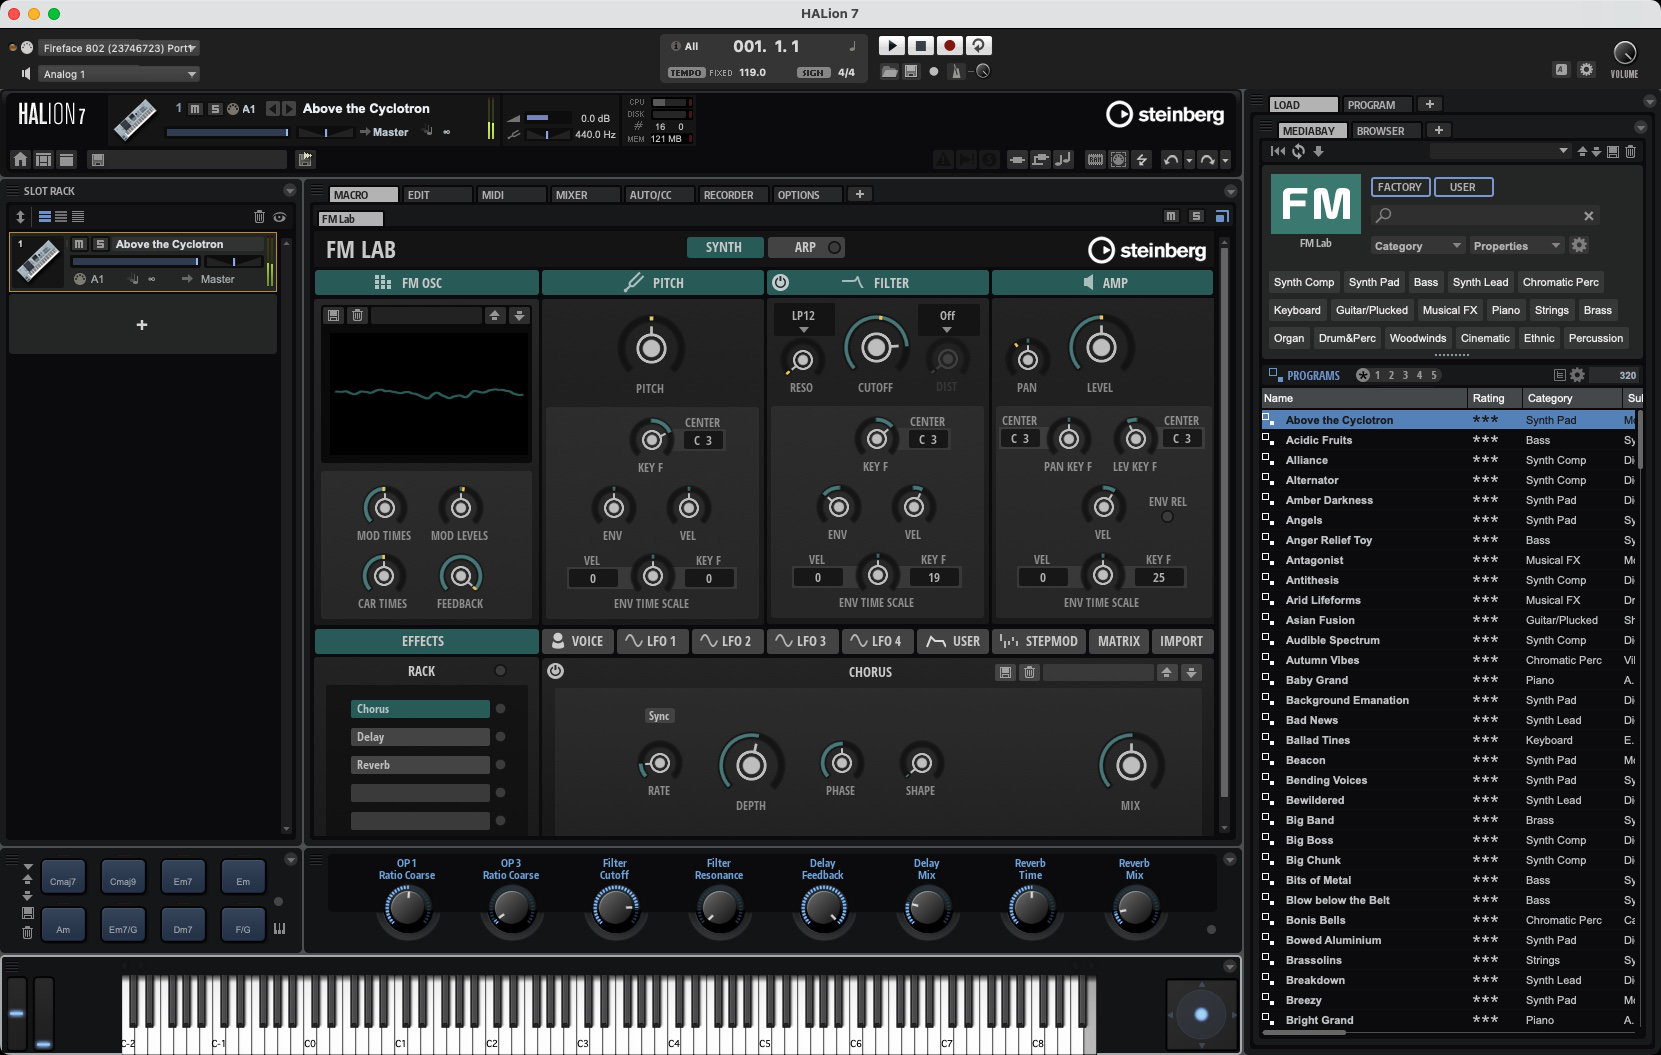Open the undo history dropdown arrow
This screenshot has width=1661, height=1055.
(x=1189, y=160)
